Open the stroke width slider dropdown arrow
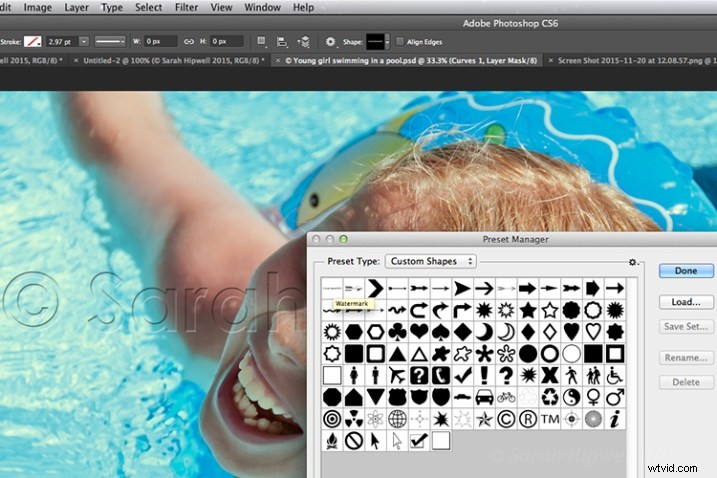 tap(84, 42)
